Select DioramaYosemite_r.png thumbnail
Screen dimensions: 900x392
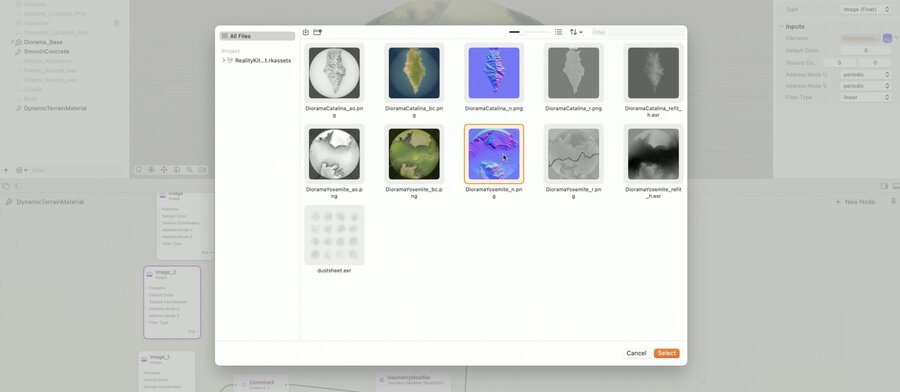(x=573, y=154)
